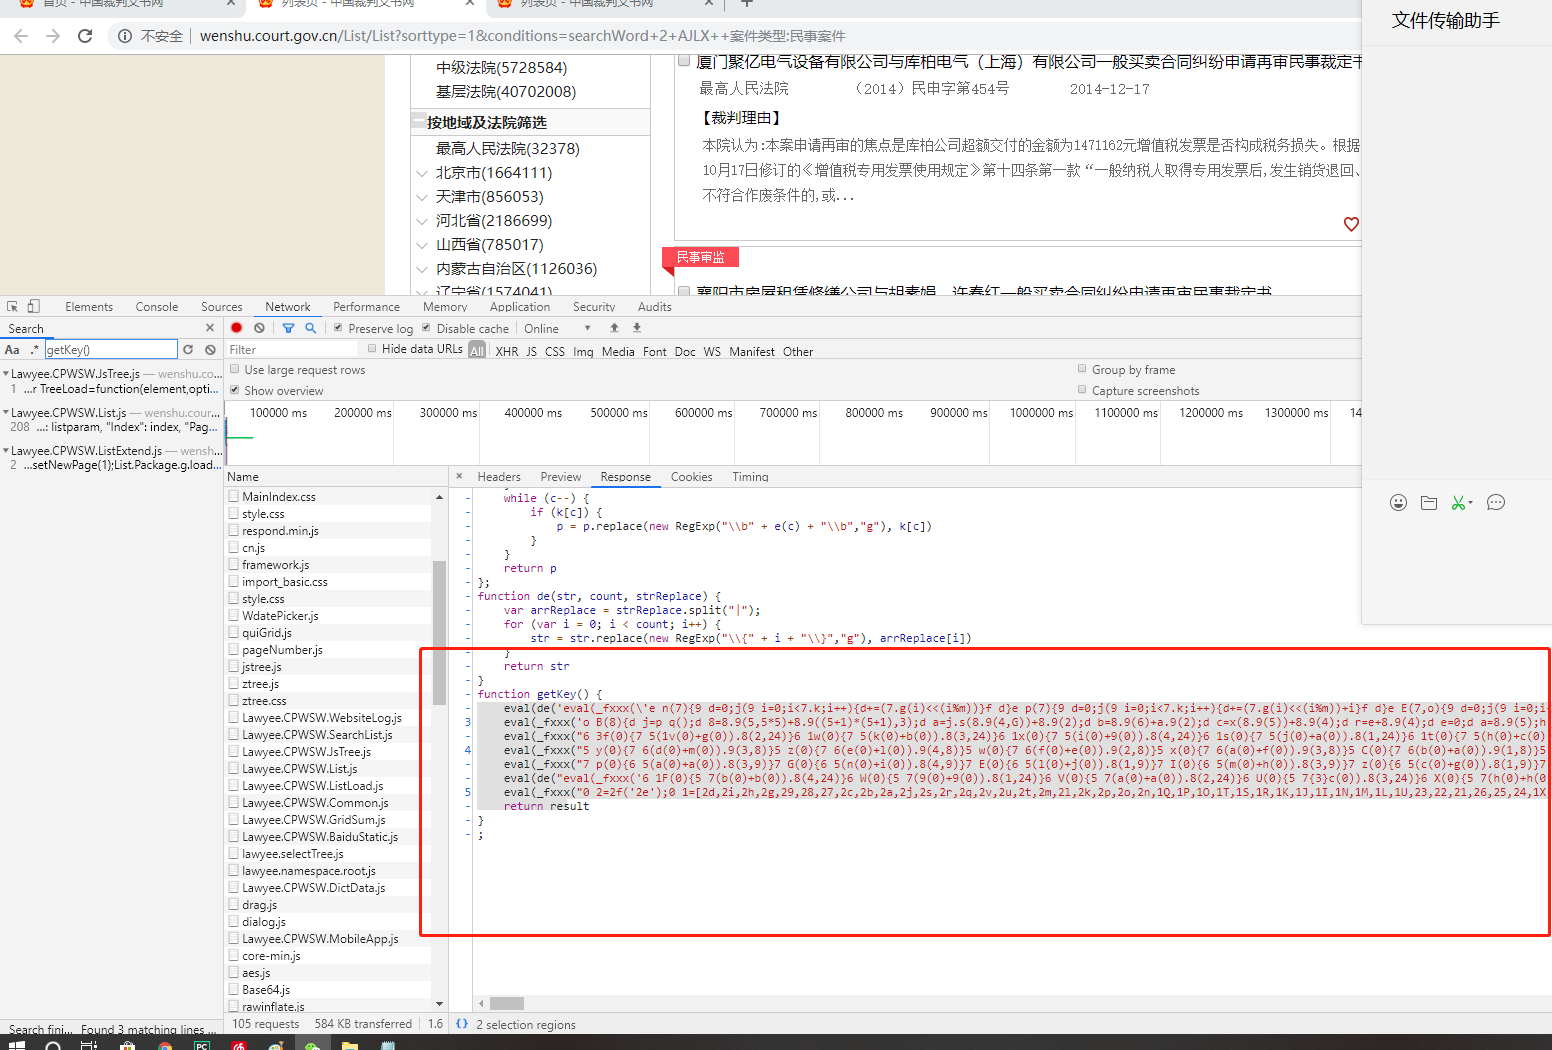The height and width of the screenshot is (1050, 1552).
Task: Filter requests by XHR type
Action: pyautogui.click(x=507, y=351)
